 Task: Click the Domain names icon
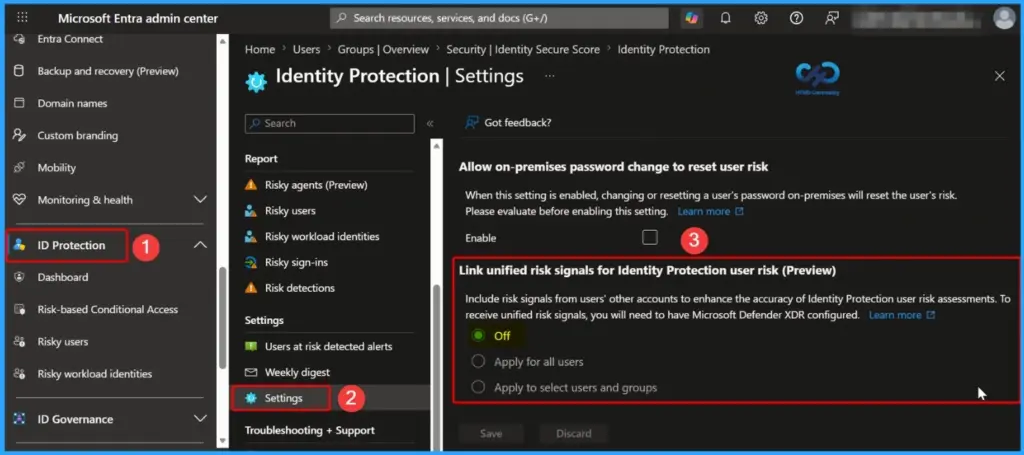[19, 103]
